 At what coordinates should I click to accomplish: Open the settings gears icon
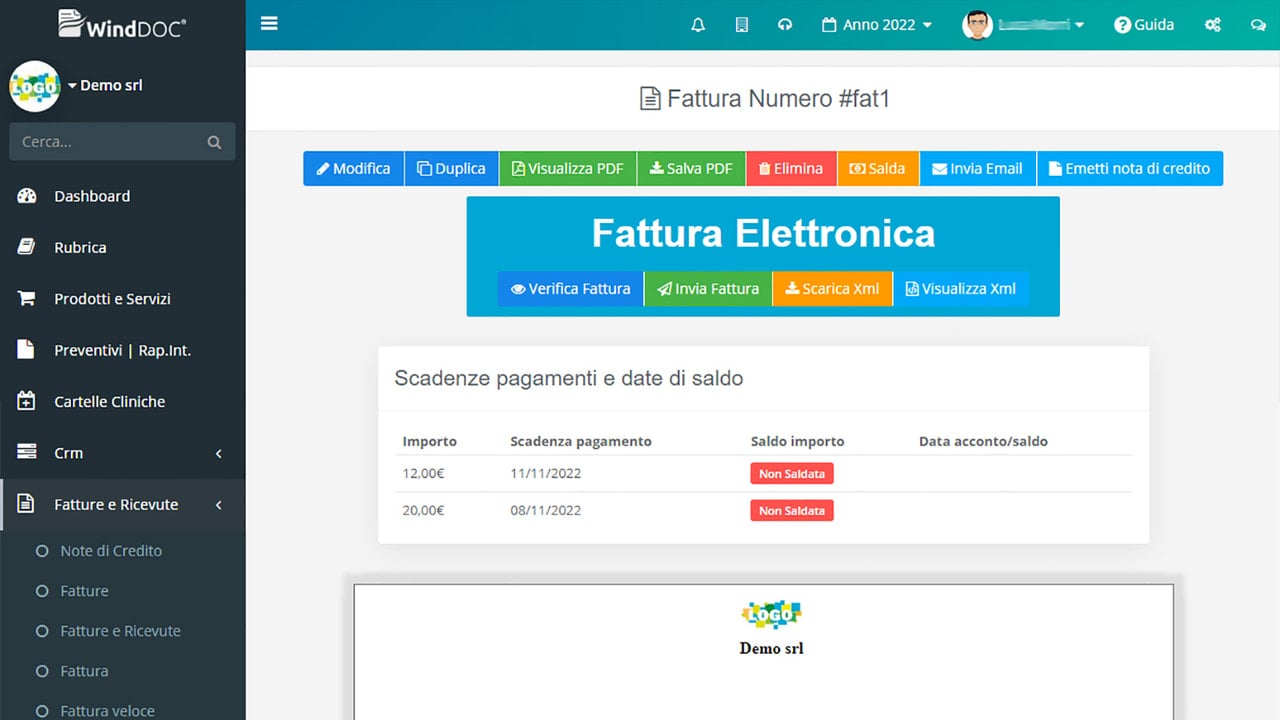pos(1213,25)
